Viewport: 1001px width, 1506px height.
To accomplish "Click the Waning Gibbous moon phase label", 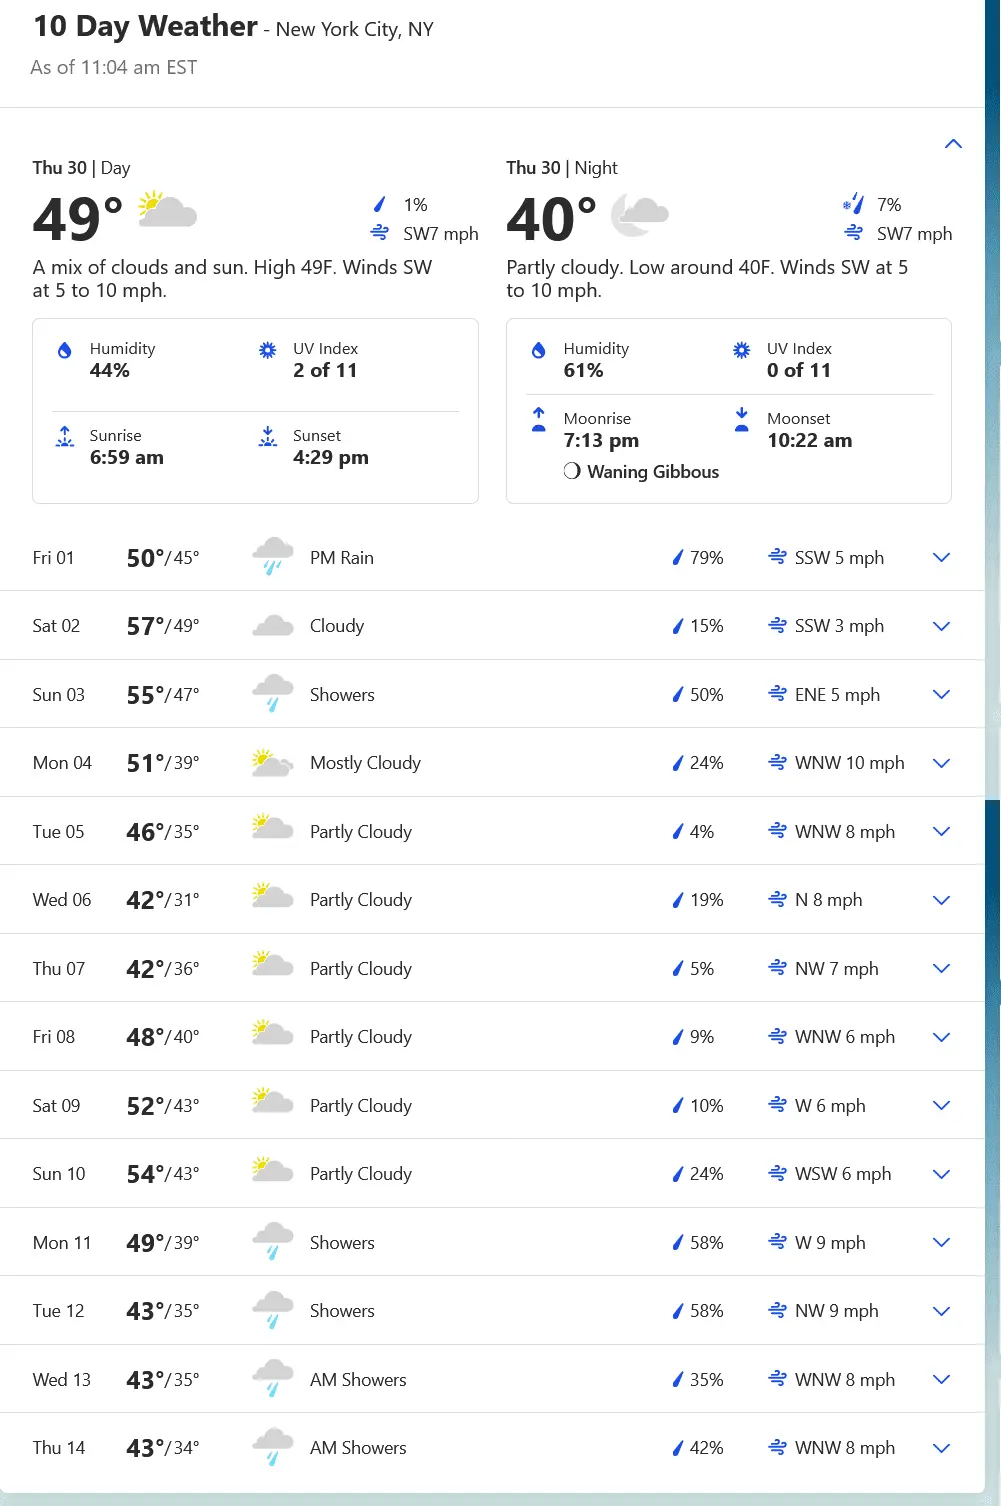I will click(x=652, y=472).
